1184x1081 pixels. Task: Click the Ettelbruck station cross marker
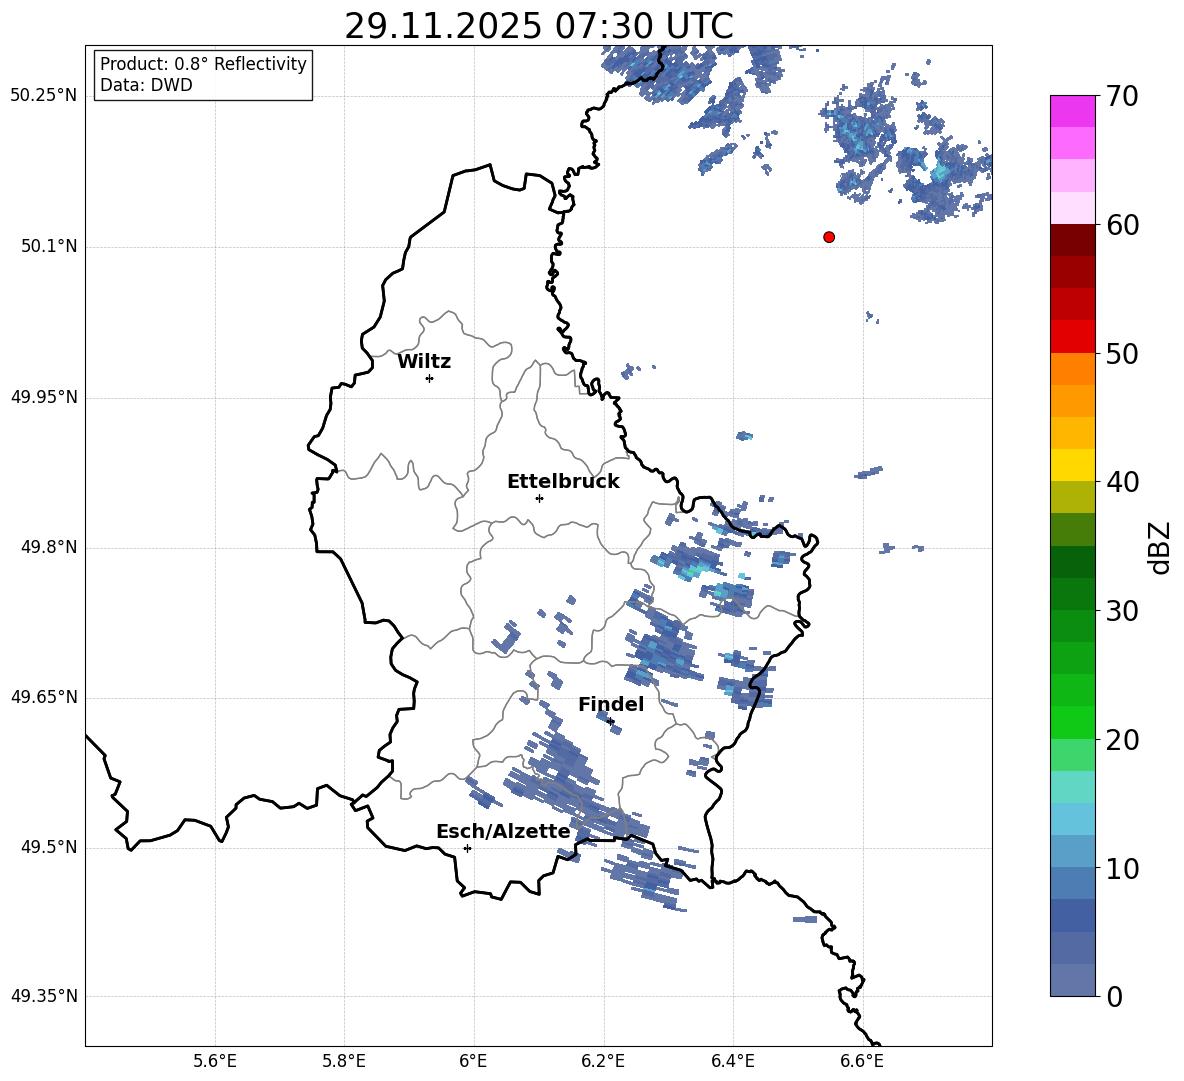tap(539, 498)
